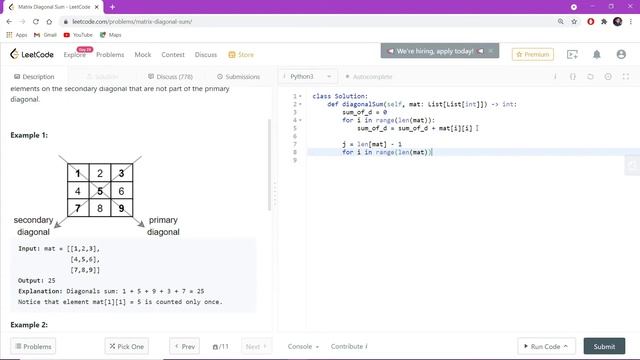Collapse code fold at line 2
Image resolution: width=640 pixels, height=360 pixels.
click(x=300, y=104)
